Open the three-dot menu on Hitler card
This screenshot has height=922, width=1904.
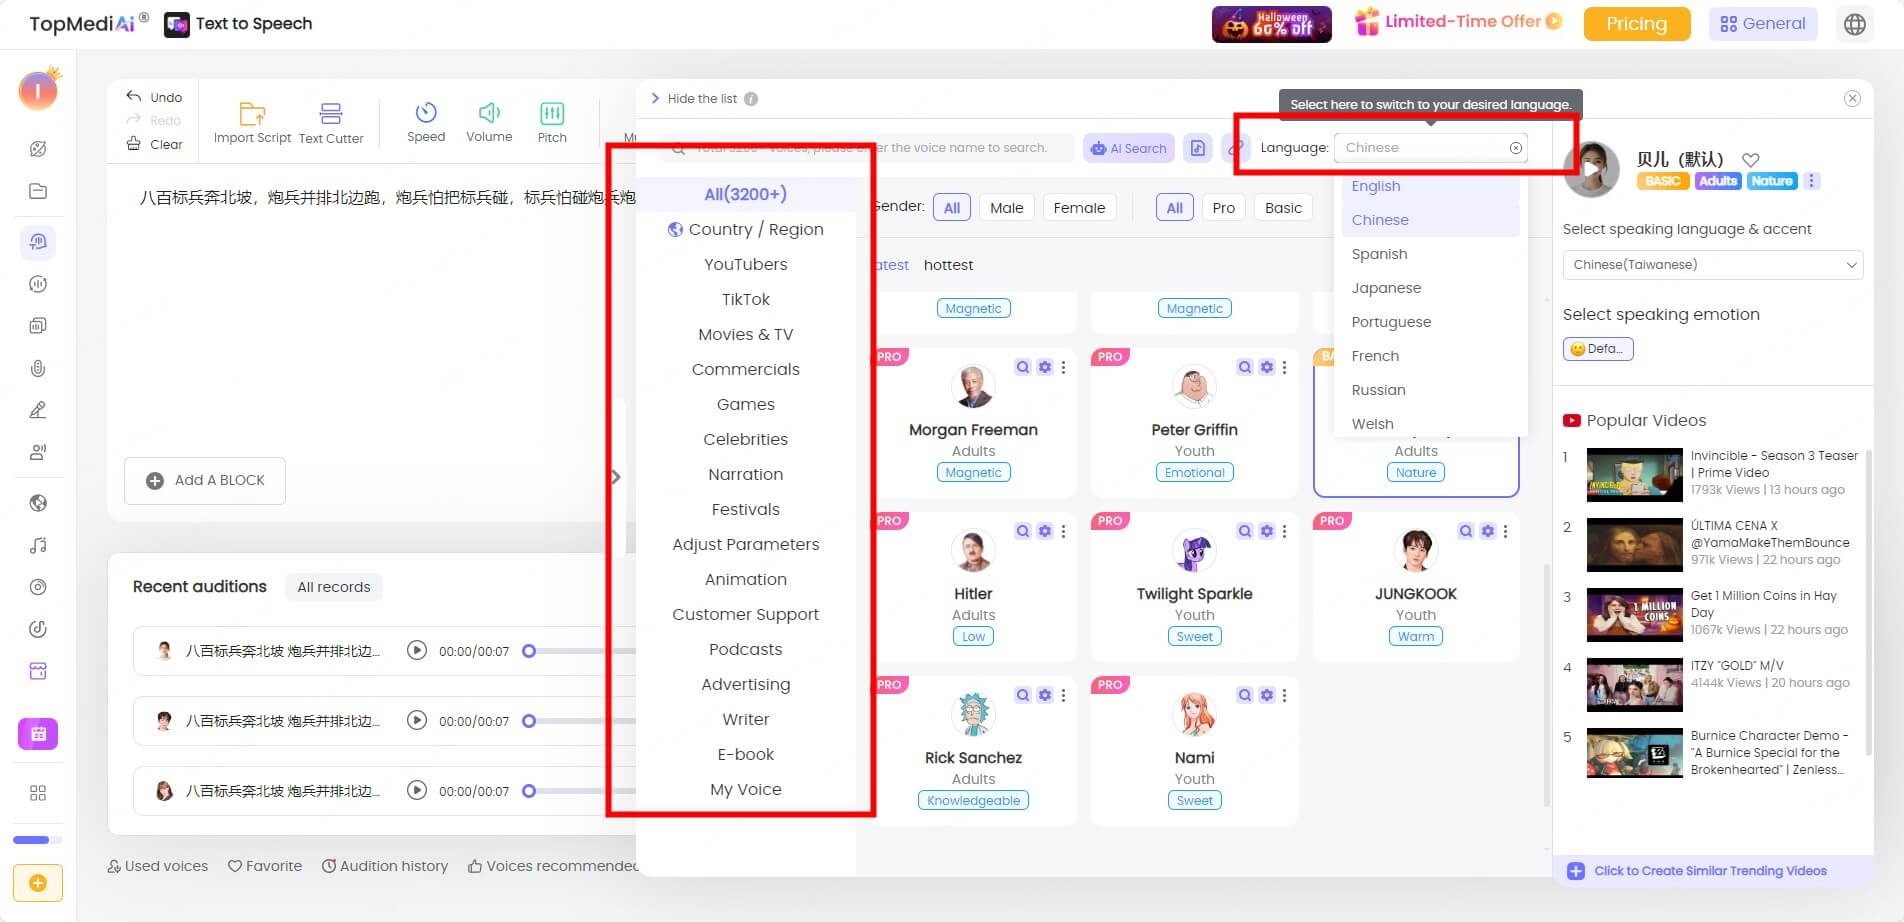click(x=1063, y=531)
